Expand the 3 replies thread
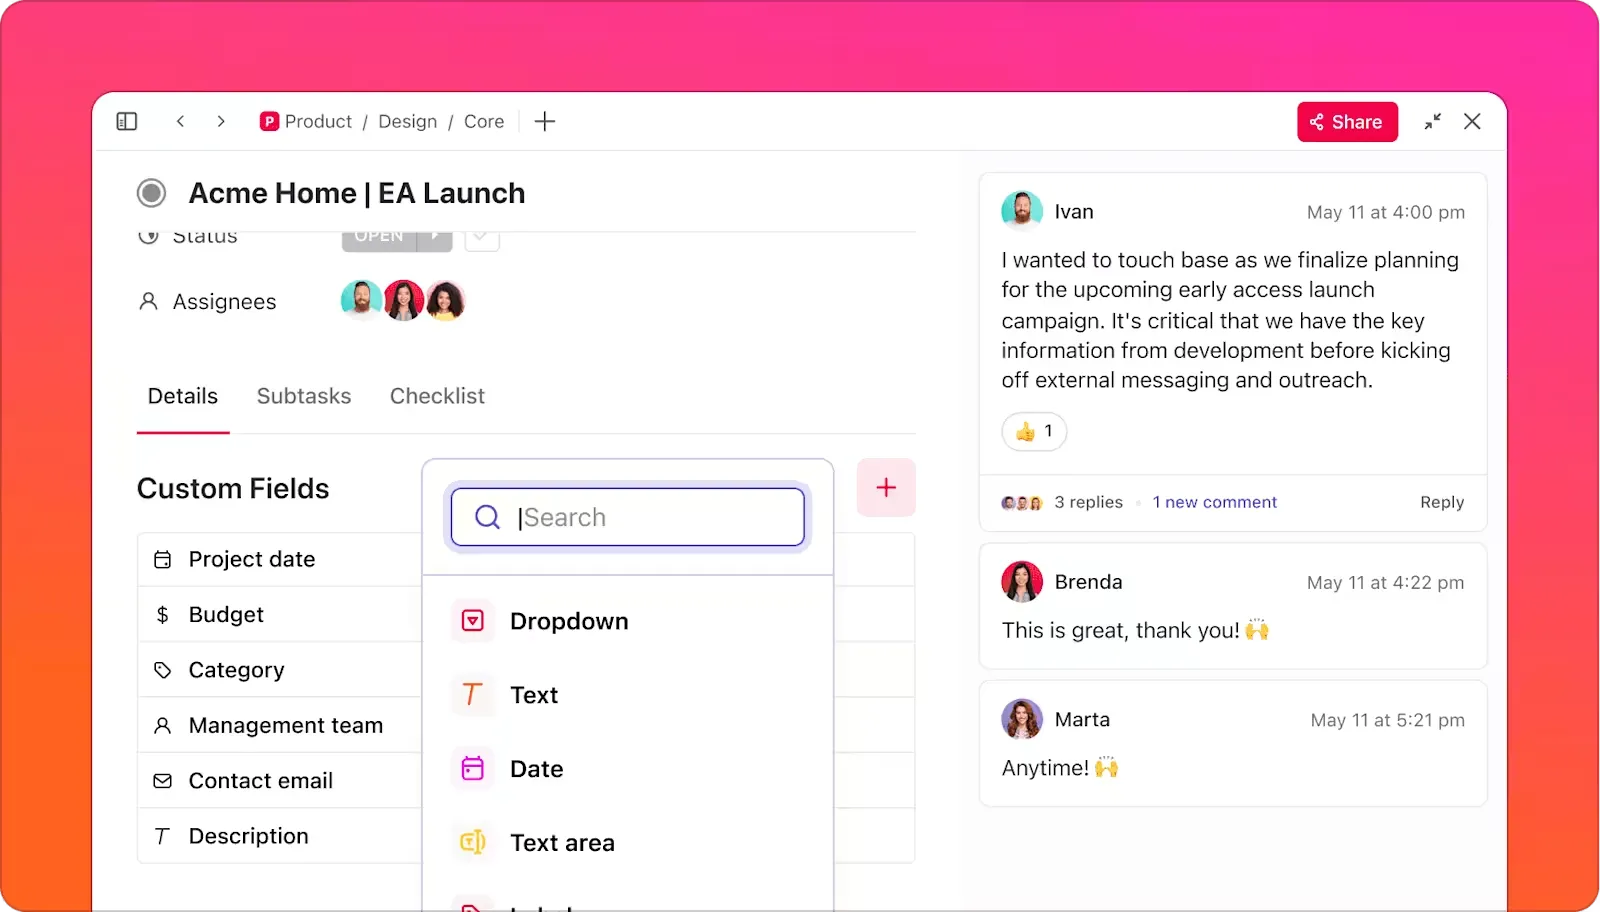The image size is (1600, 912). 1088,502
